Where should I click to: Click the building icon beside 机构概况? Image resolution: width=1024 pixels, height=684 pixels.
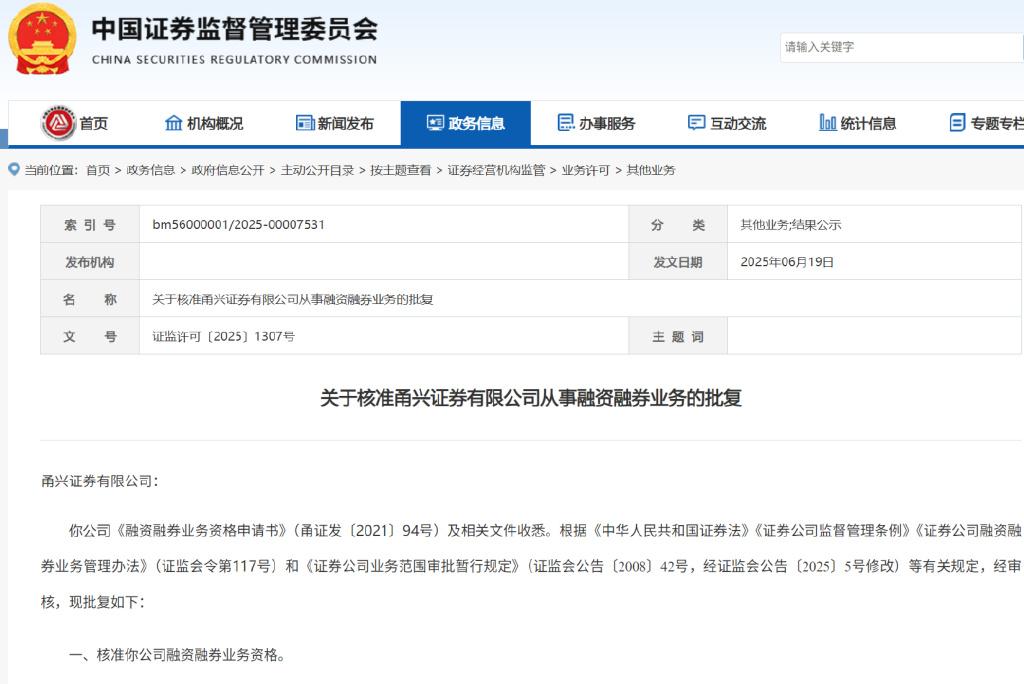173,123
